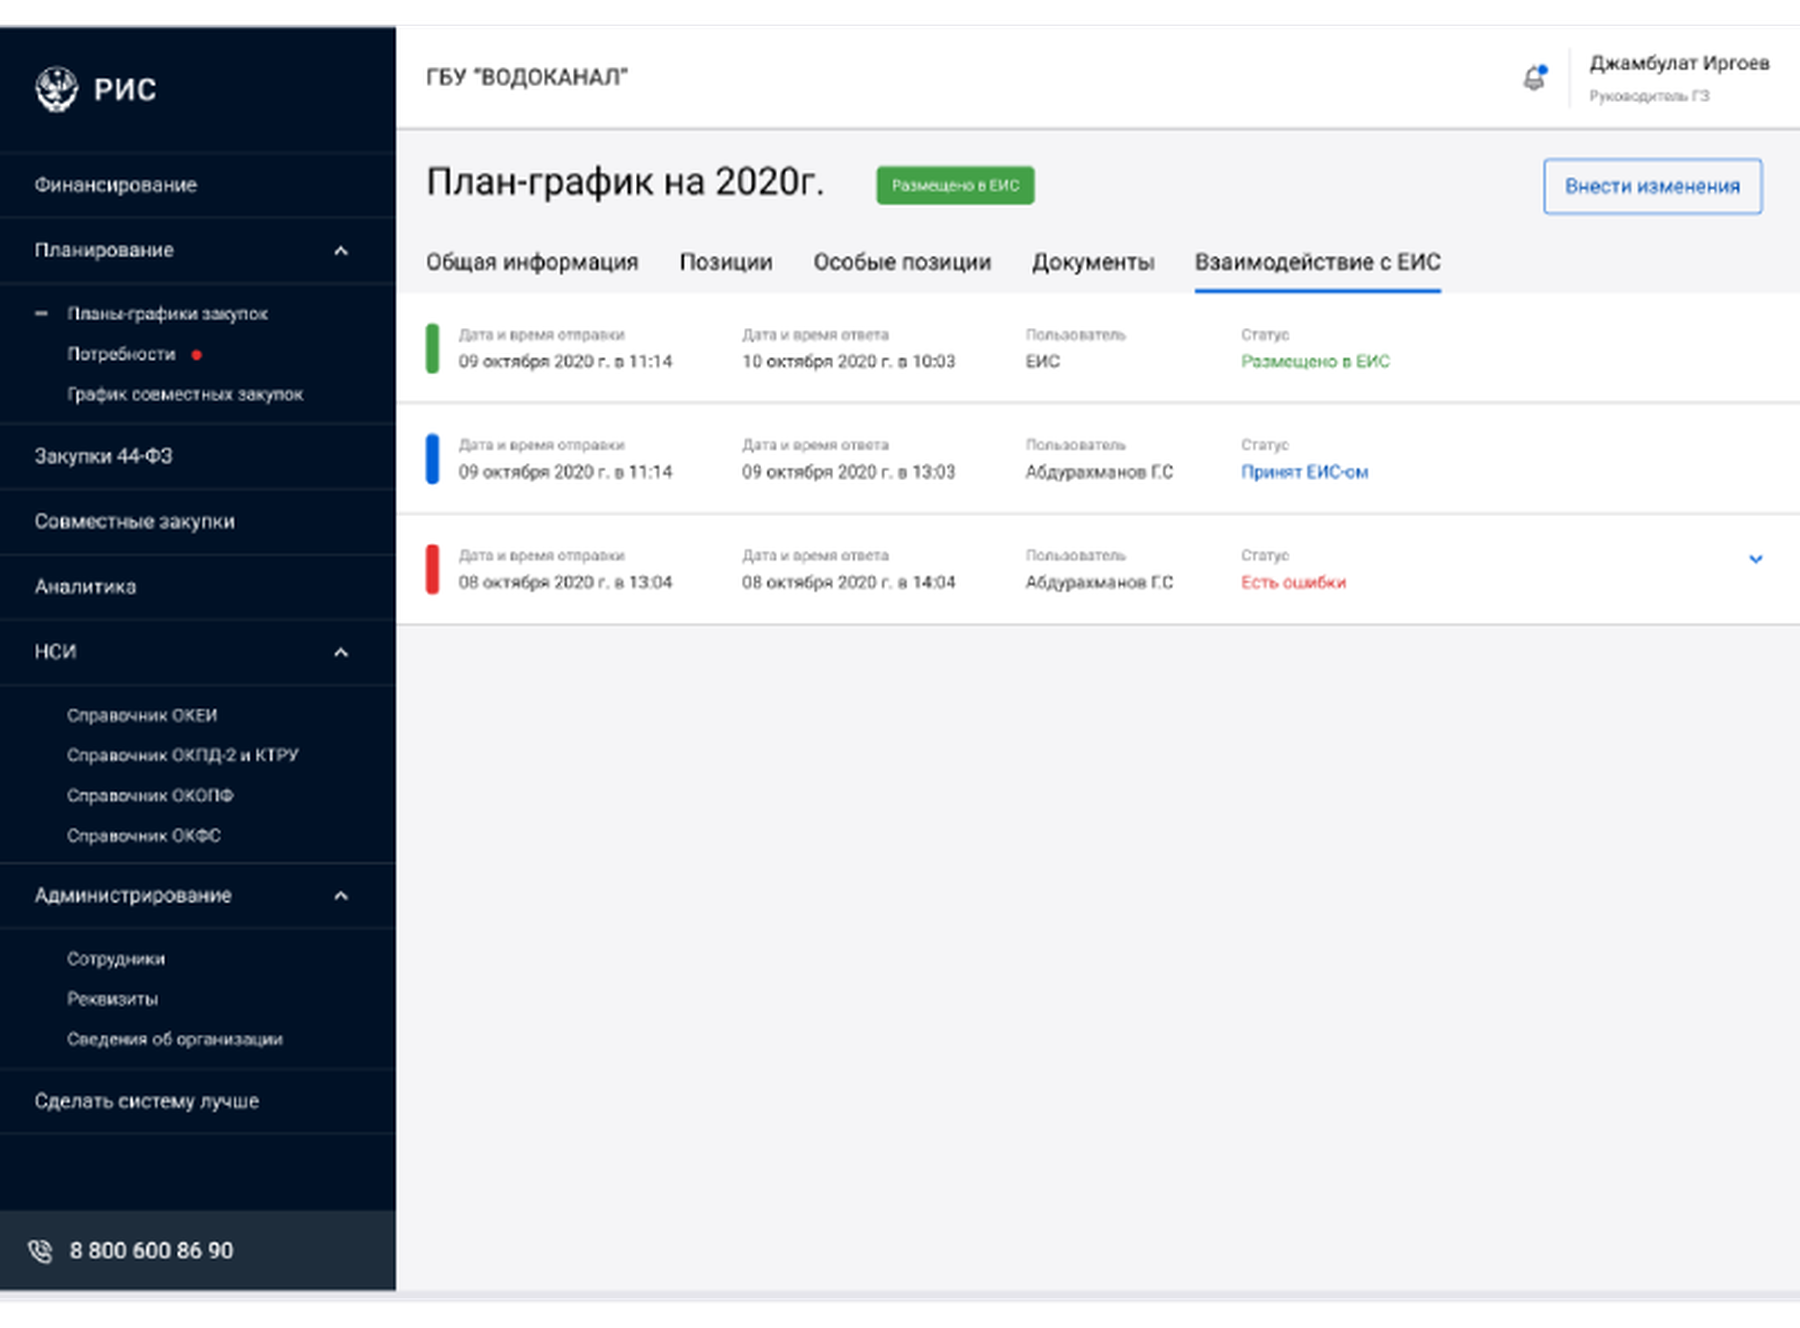The image size is (1800, 1328).
Task: Click blue status bar of Принят ЕИС-ом row
Action: pyautogui.click(x=432, y=459)
